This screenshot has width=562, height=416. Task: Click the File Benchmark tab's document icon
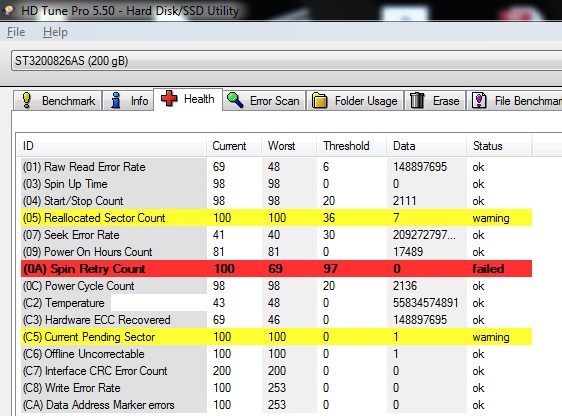point(479,100)
